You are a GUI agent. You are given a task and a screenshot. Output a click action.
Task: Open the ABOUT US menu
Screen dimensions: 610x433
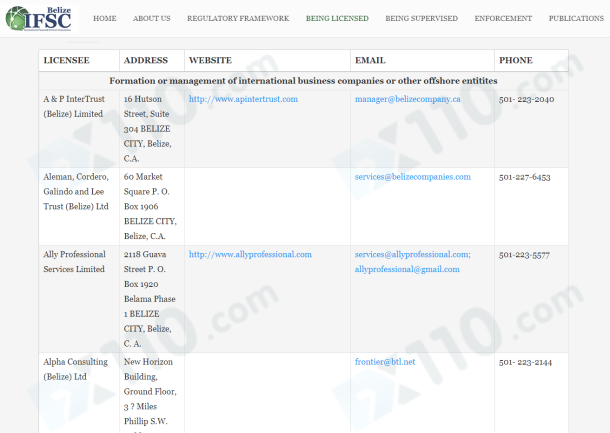[x=152, y=18]
